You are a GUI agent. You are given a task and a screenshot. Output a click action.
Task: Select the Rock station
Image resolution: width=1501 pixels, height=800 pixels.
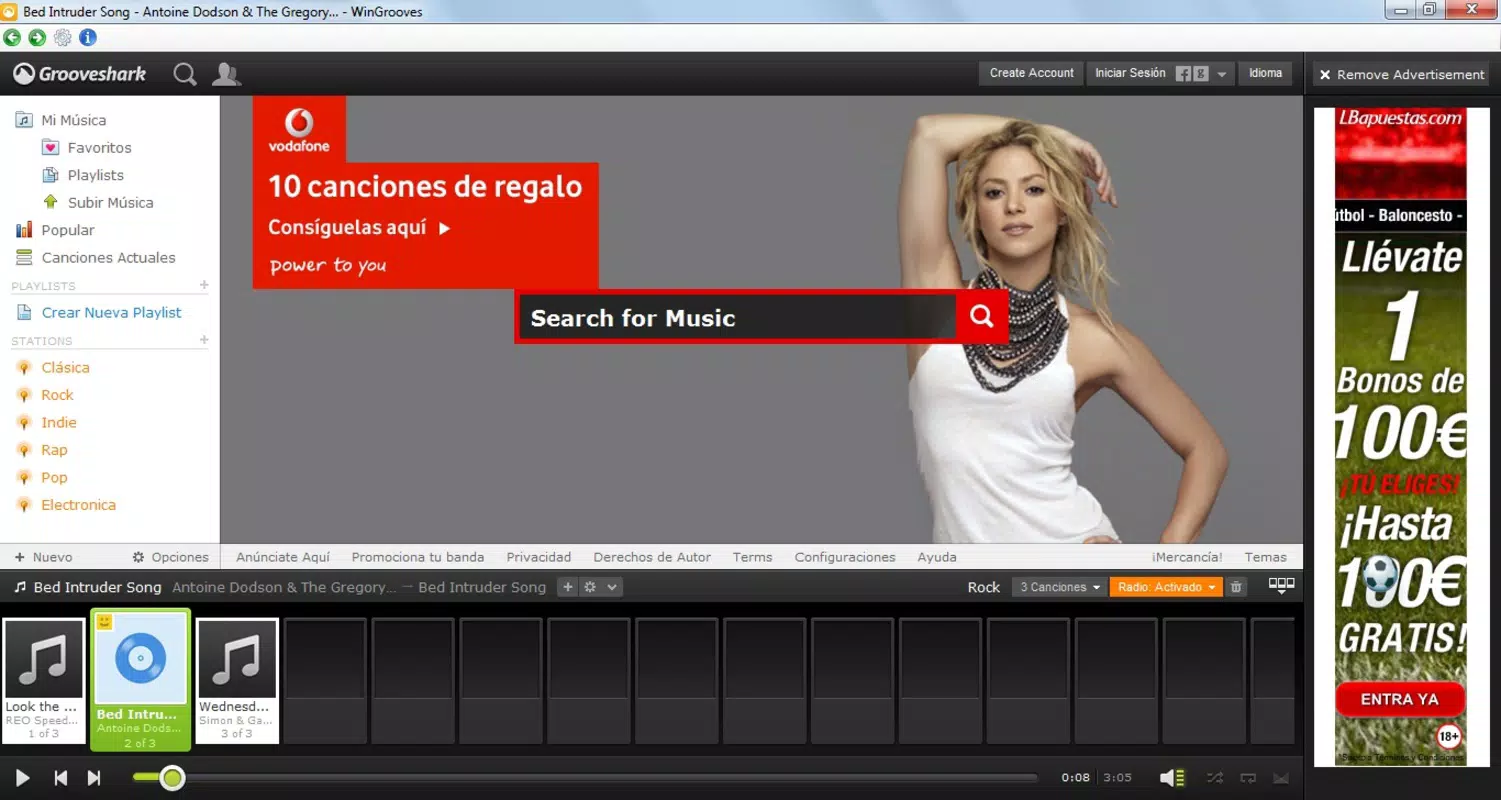57,395
